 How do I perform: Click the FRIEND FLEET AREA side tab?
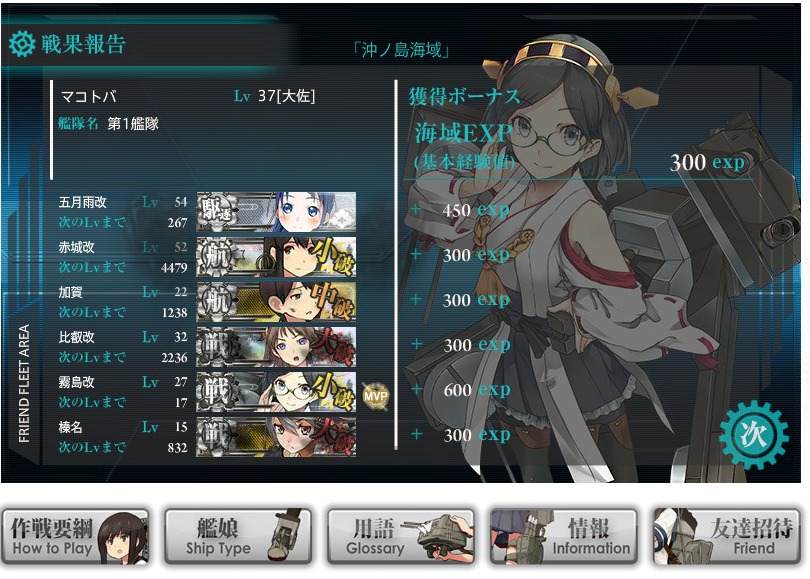tap(24, 383)
